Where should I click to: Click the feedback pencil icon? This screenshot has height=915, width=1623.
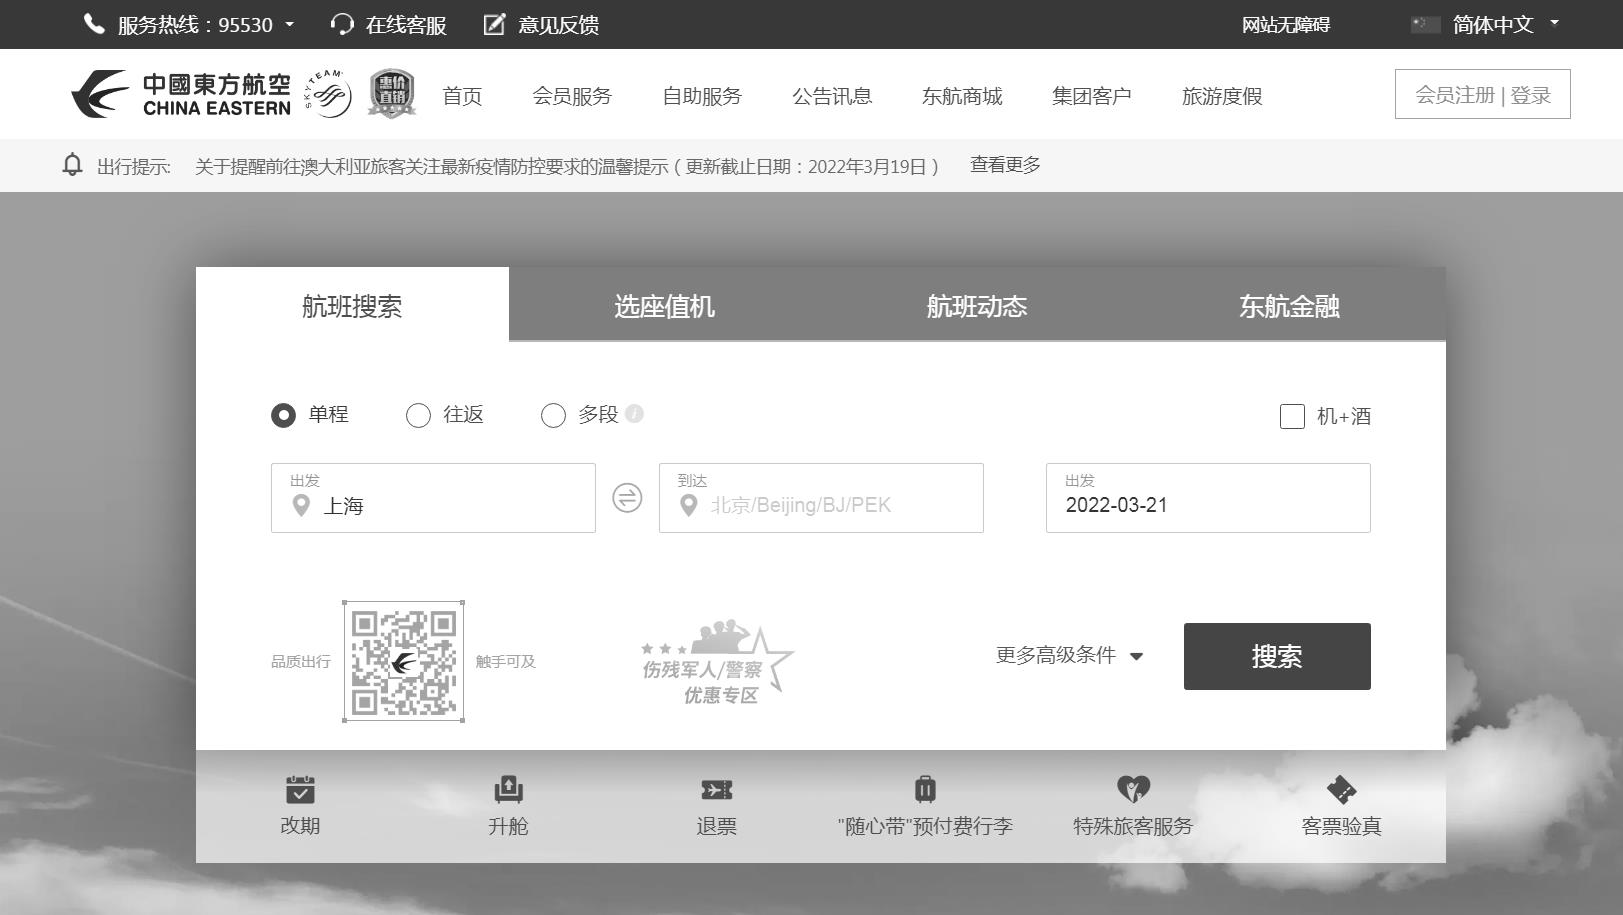[495, 24]
